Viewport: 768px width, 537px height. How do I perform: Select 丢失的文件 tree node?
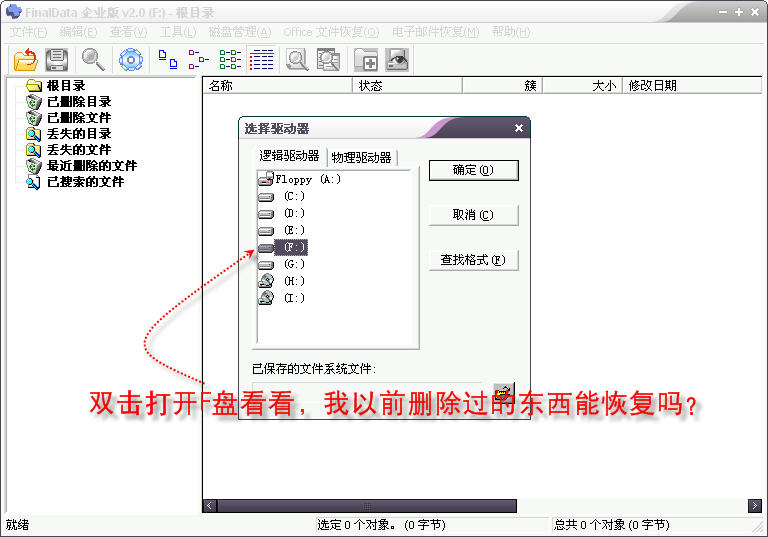point(79,149)
